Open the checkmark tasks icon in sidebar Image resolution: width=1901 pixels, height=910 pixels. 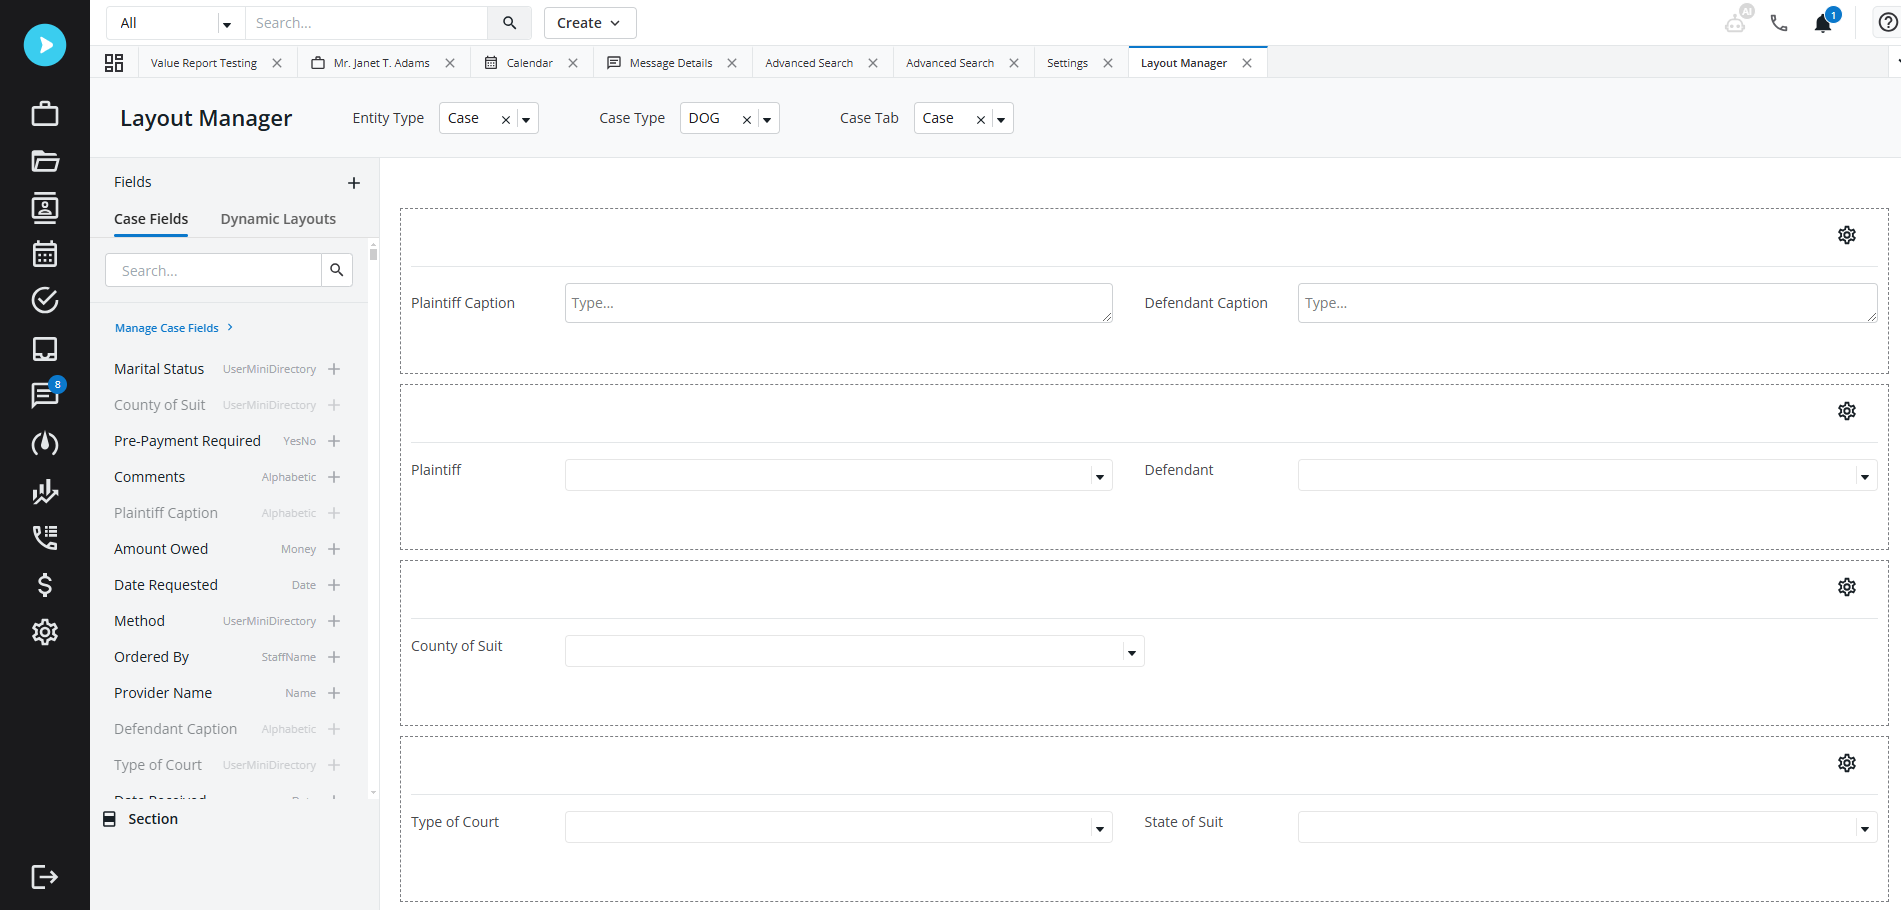click(45, 300)
